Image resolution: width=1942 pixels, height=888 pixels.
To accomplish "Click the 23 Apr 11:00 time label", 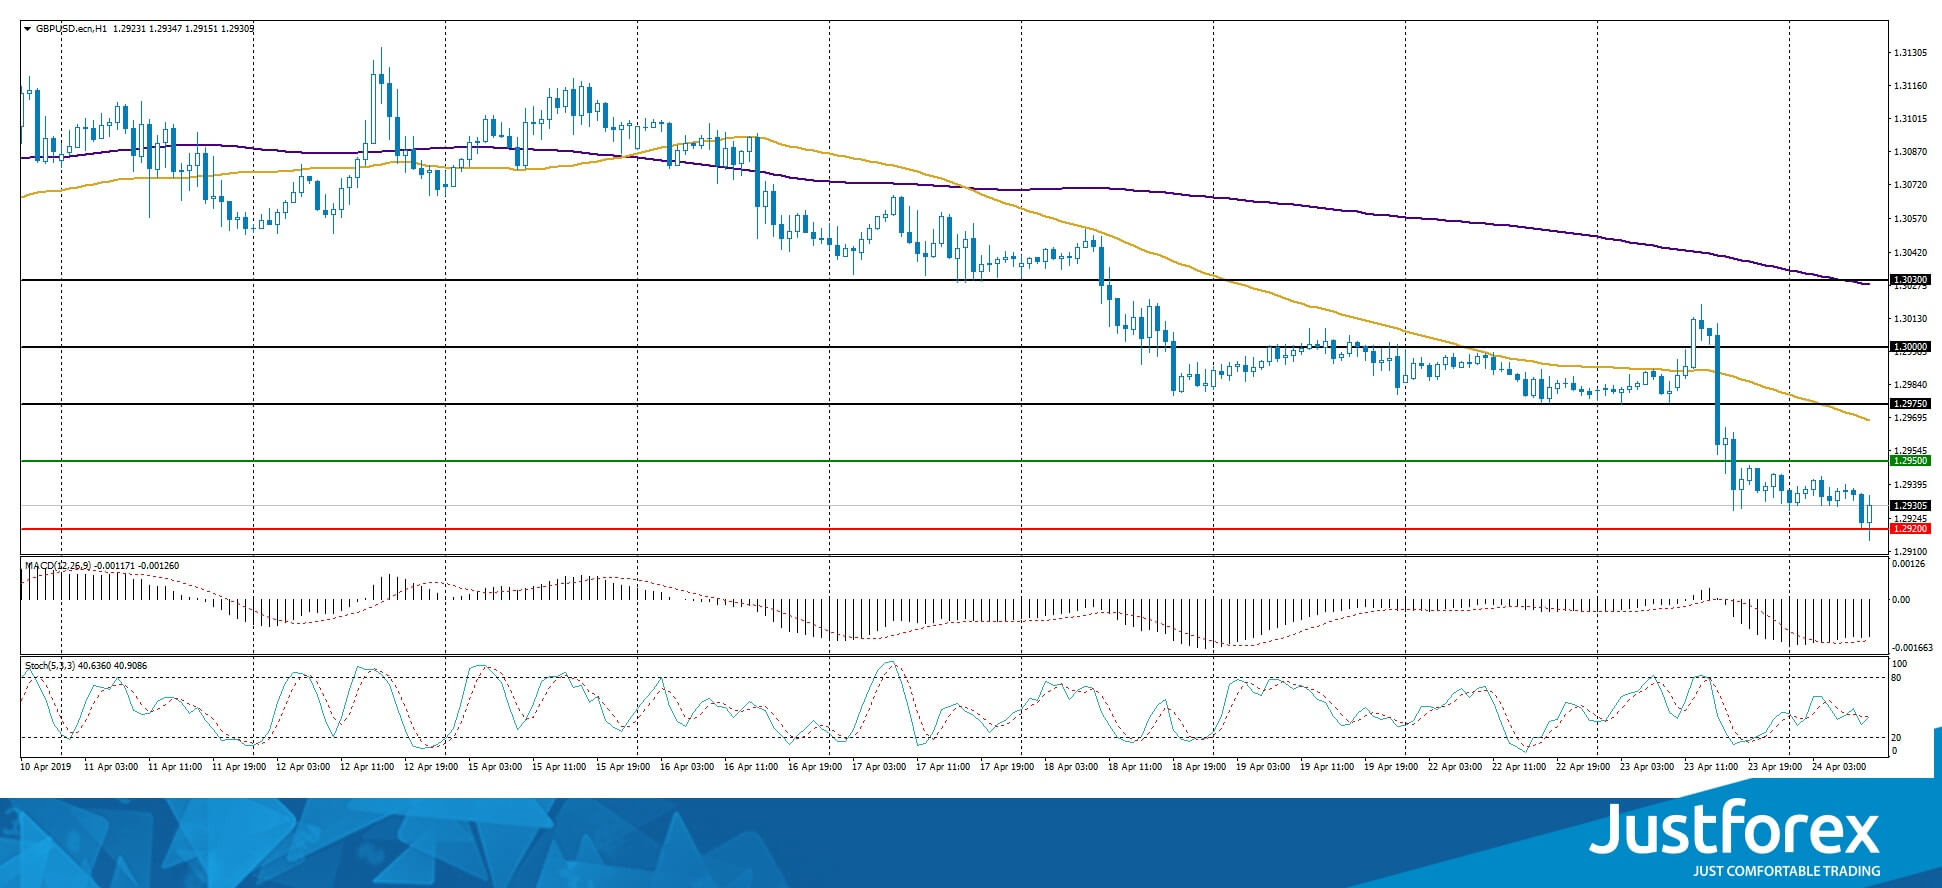I will coord(1711,767).
